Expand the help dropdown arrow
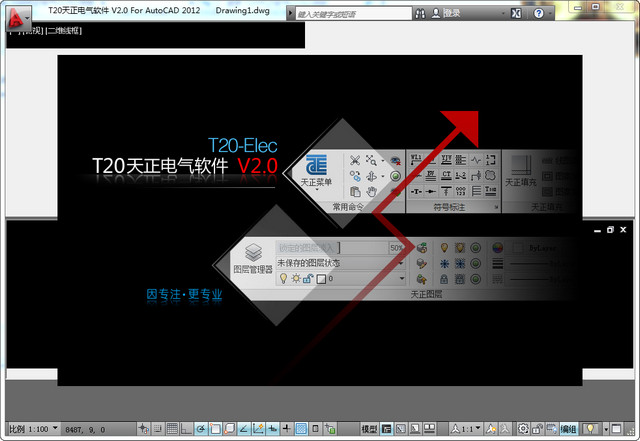Image resolution: width=640 pixels, height=441 pixels. pos(549,14)
